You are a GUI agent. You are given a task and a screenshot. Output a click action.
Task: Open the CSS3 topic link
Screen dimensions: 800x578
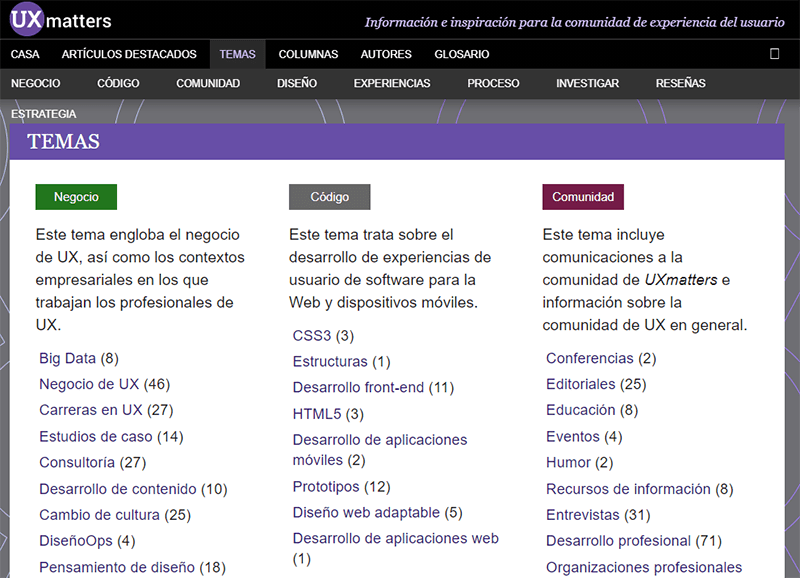tap(312, 335)
